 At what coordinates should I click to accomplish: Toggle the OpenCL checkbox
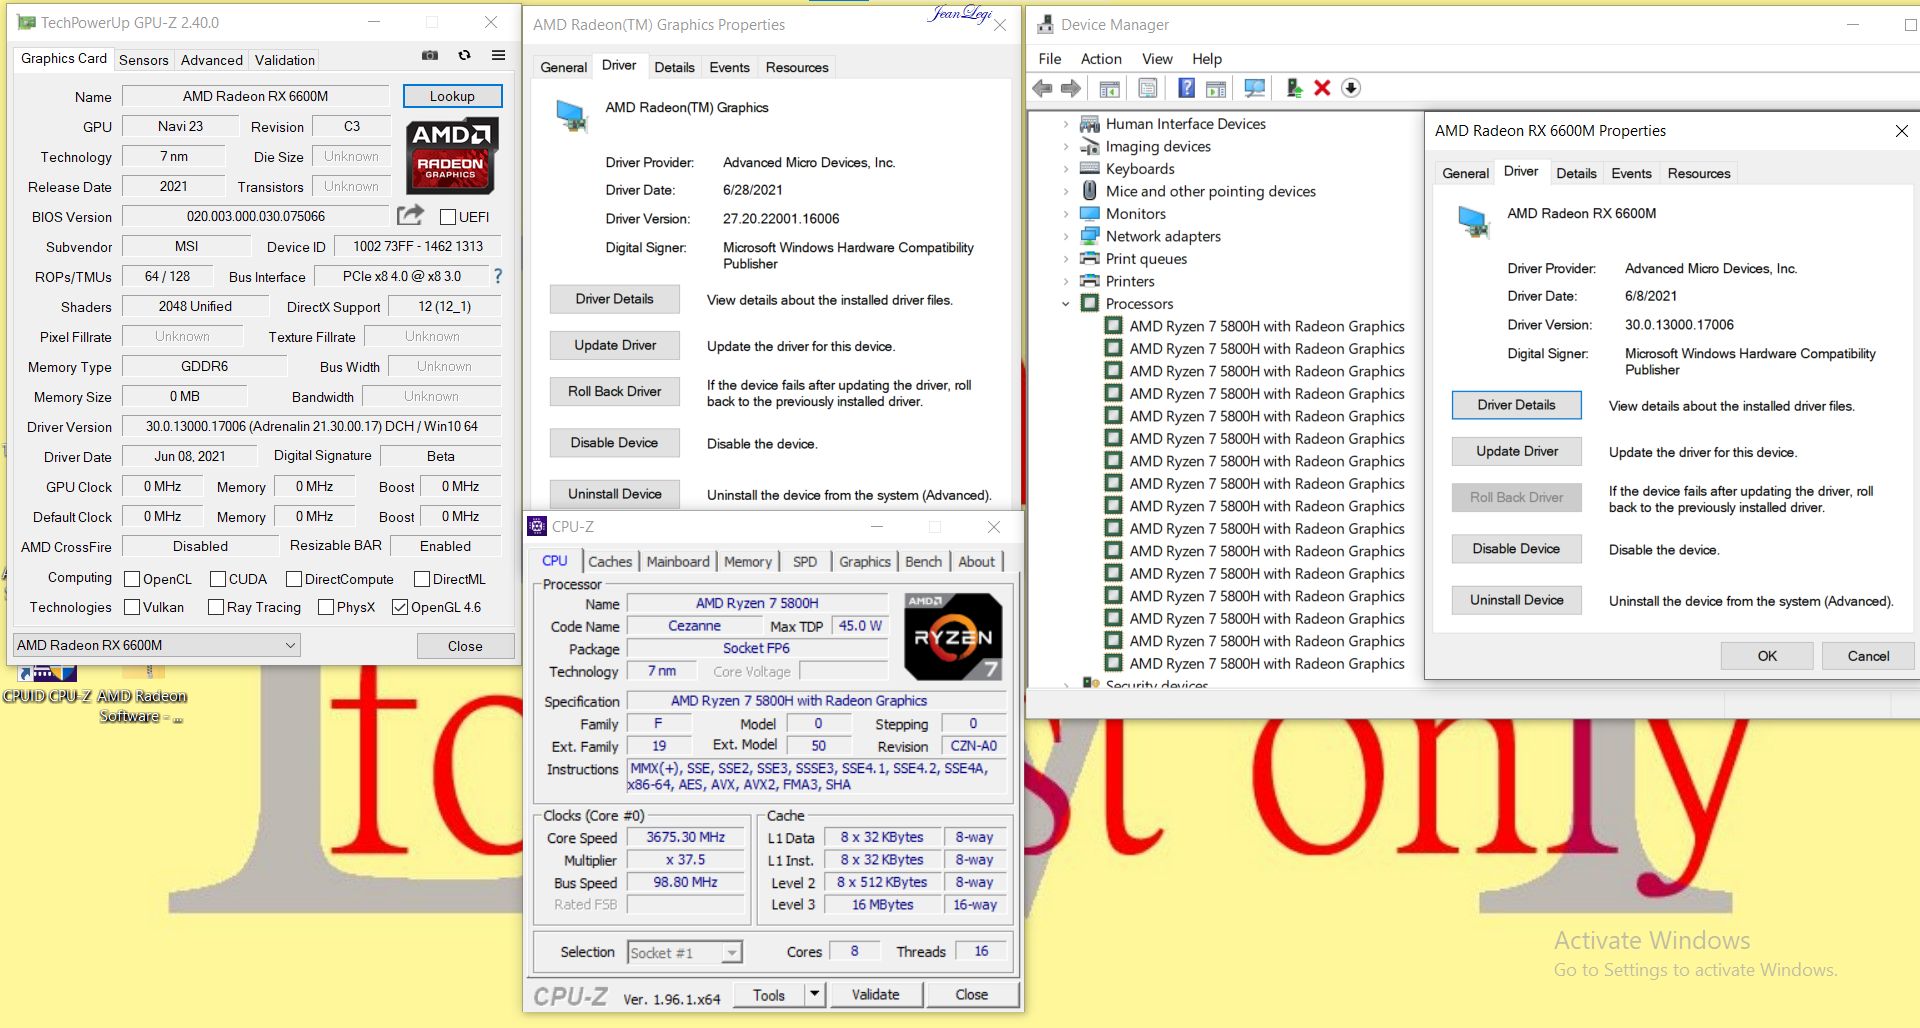click(x=132, y=579)
